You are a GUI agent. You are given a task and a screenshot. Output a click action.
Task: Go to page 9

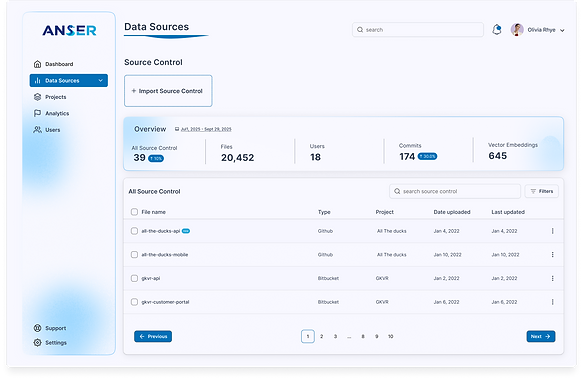click(377, 336)
